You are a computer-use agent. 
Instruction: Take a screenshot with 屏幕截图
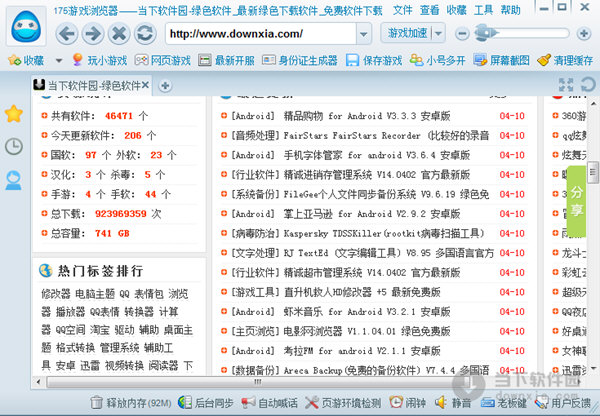(501, 60)
